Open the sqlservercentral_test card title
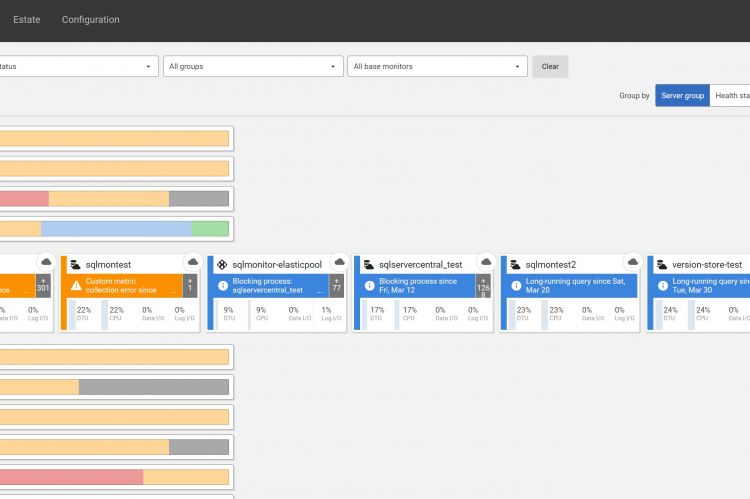The image size is (750, 499). click(420, 265)
